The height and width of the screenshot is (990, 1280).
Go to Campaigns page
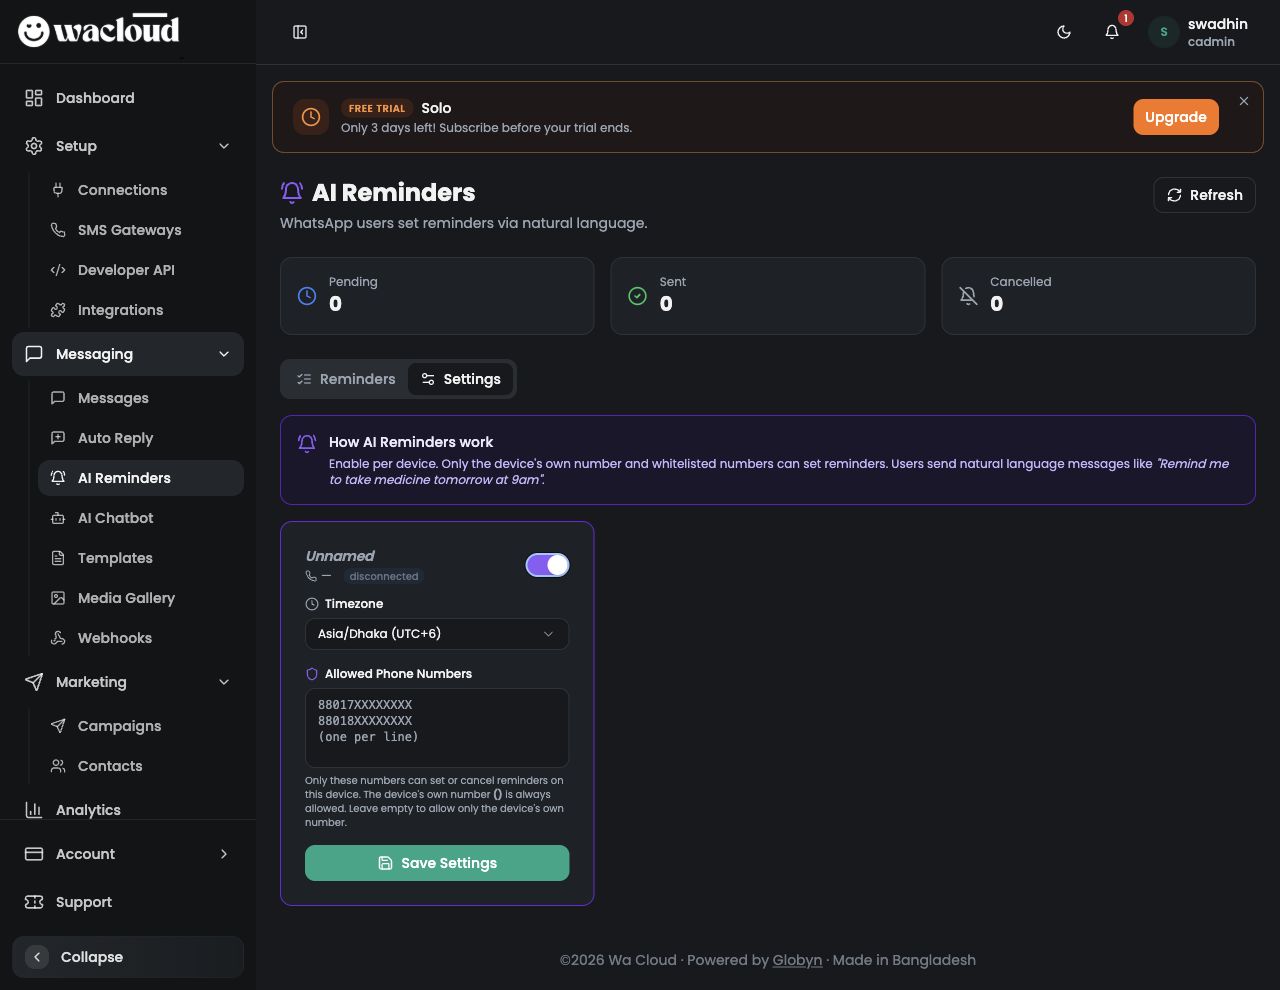141,726
